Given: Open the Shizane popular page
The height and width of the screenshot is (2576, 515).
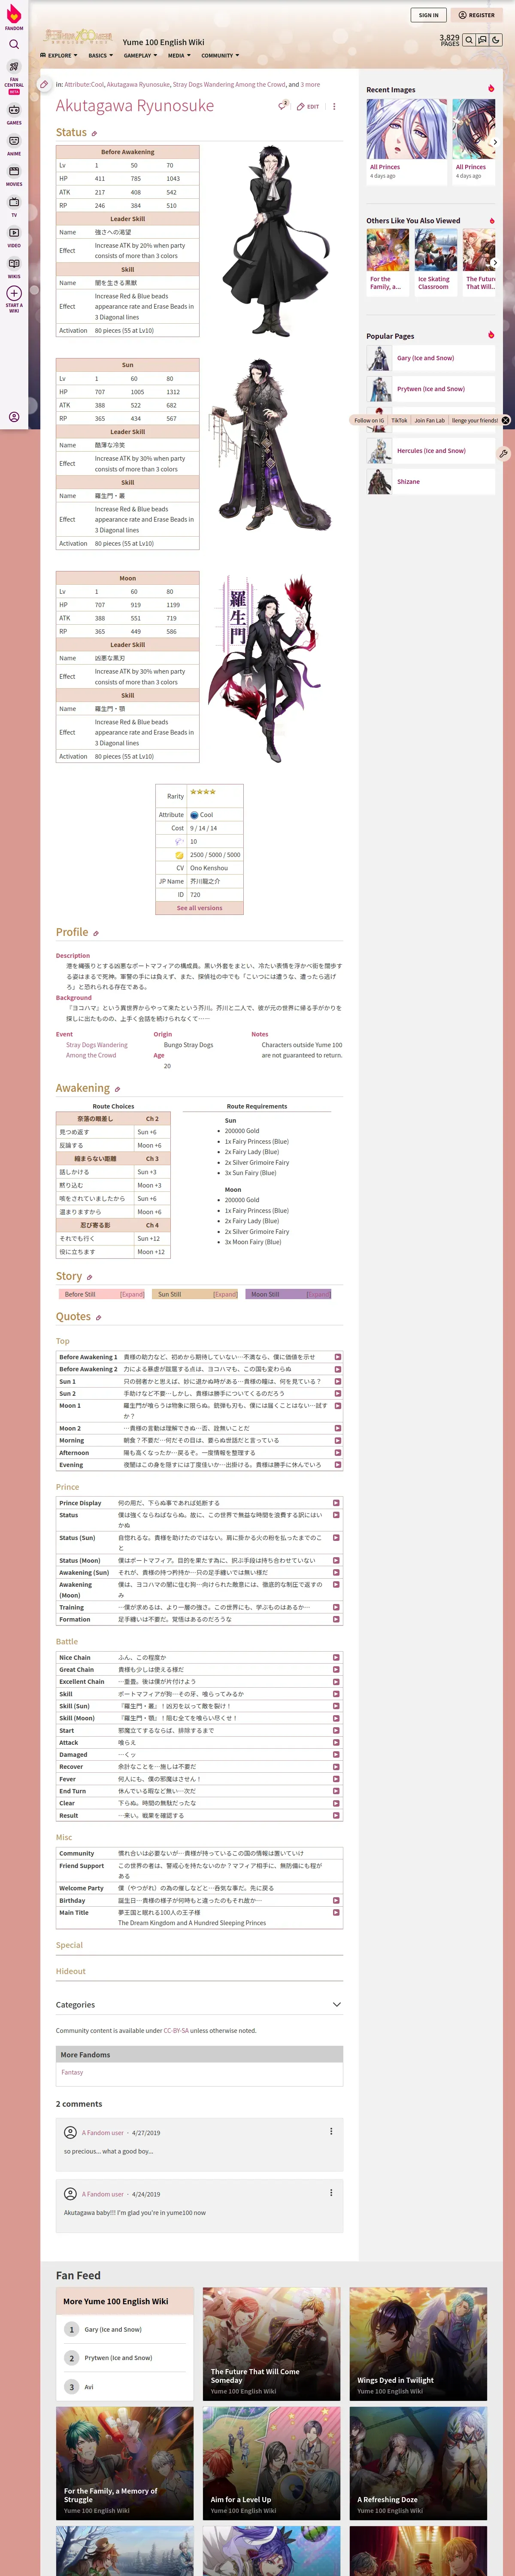Looking at the screenshot, I should (408, 482).
